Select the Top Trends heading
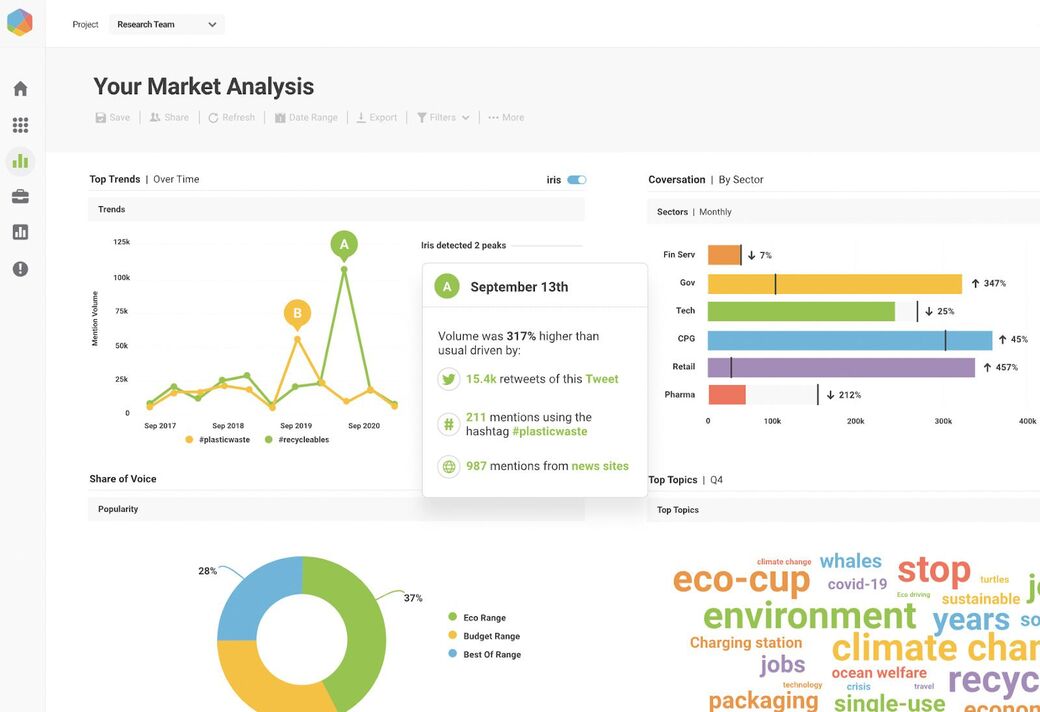The image size is (1040, 712). [x=115, y=179]
